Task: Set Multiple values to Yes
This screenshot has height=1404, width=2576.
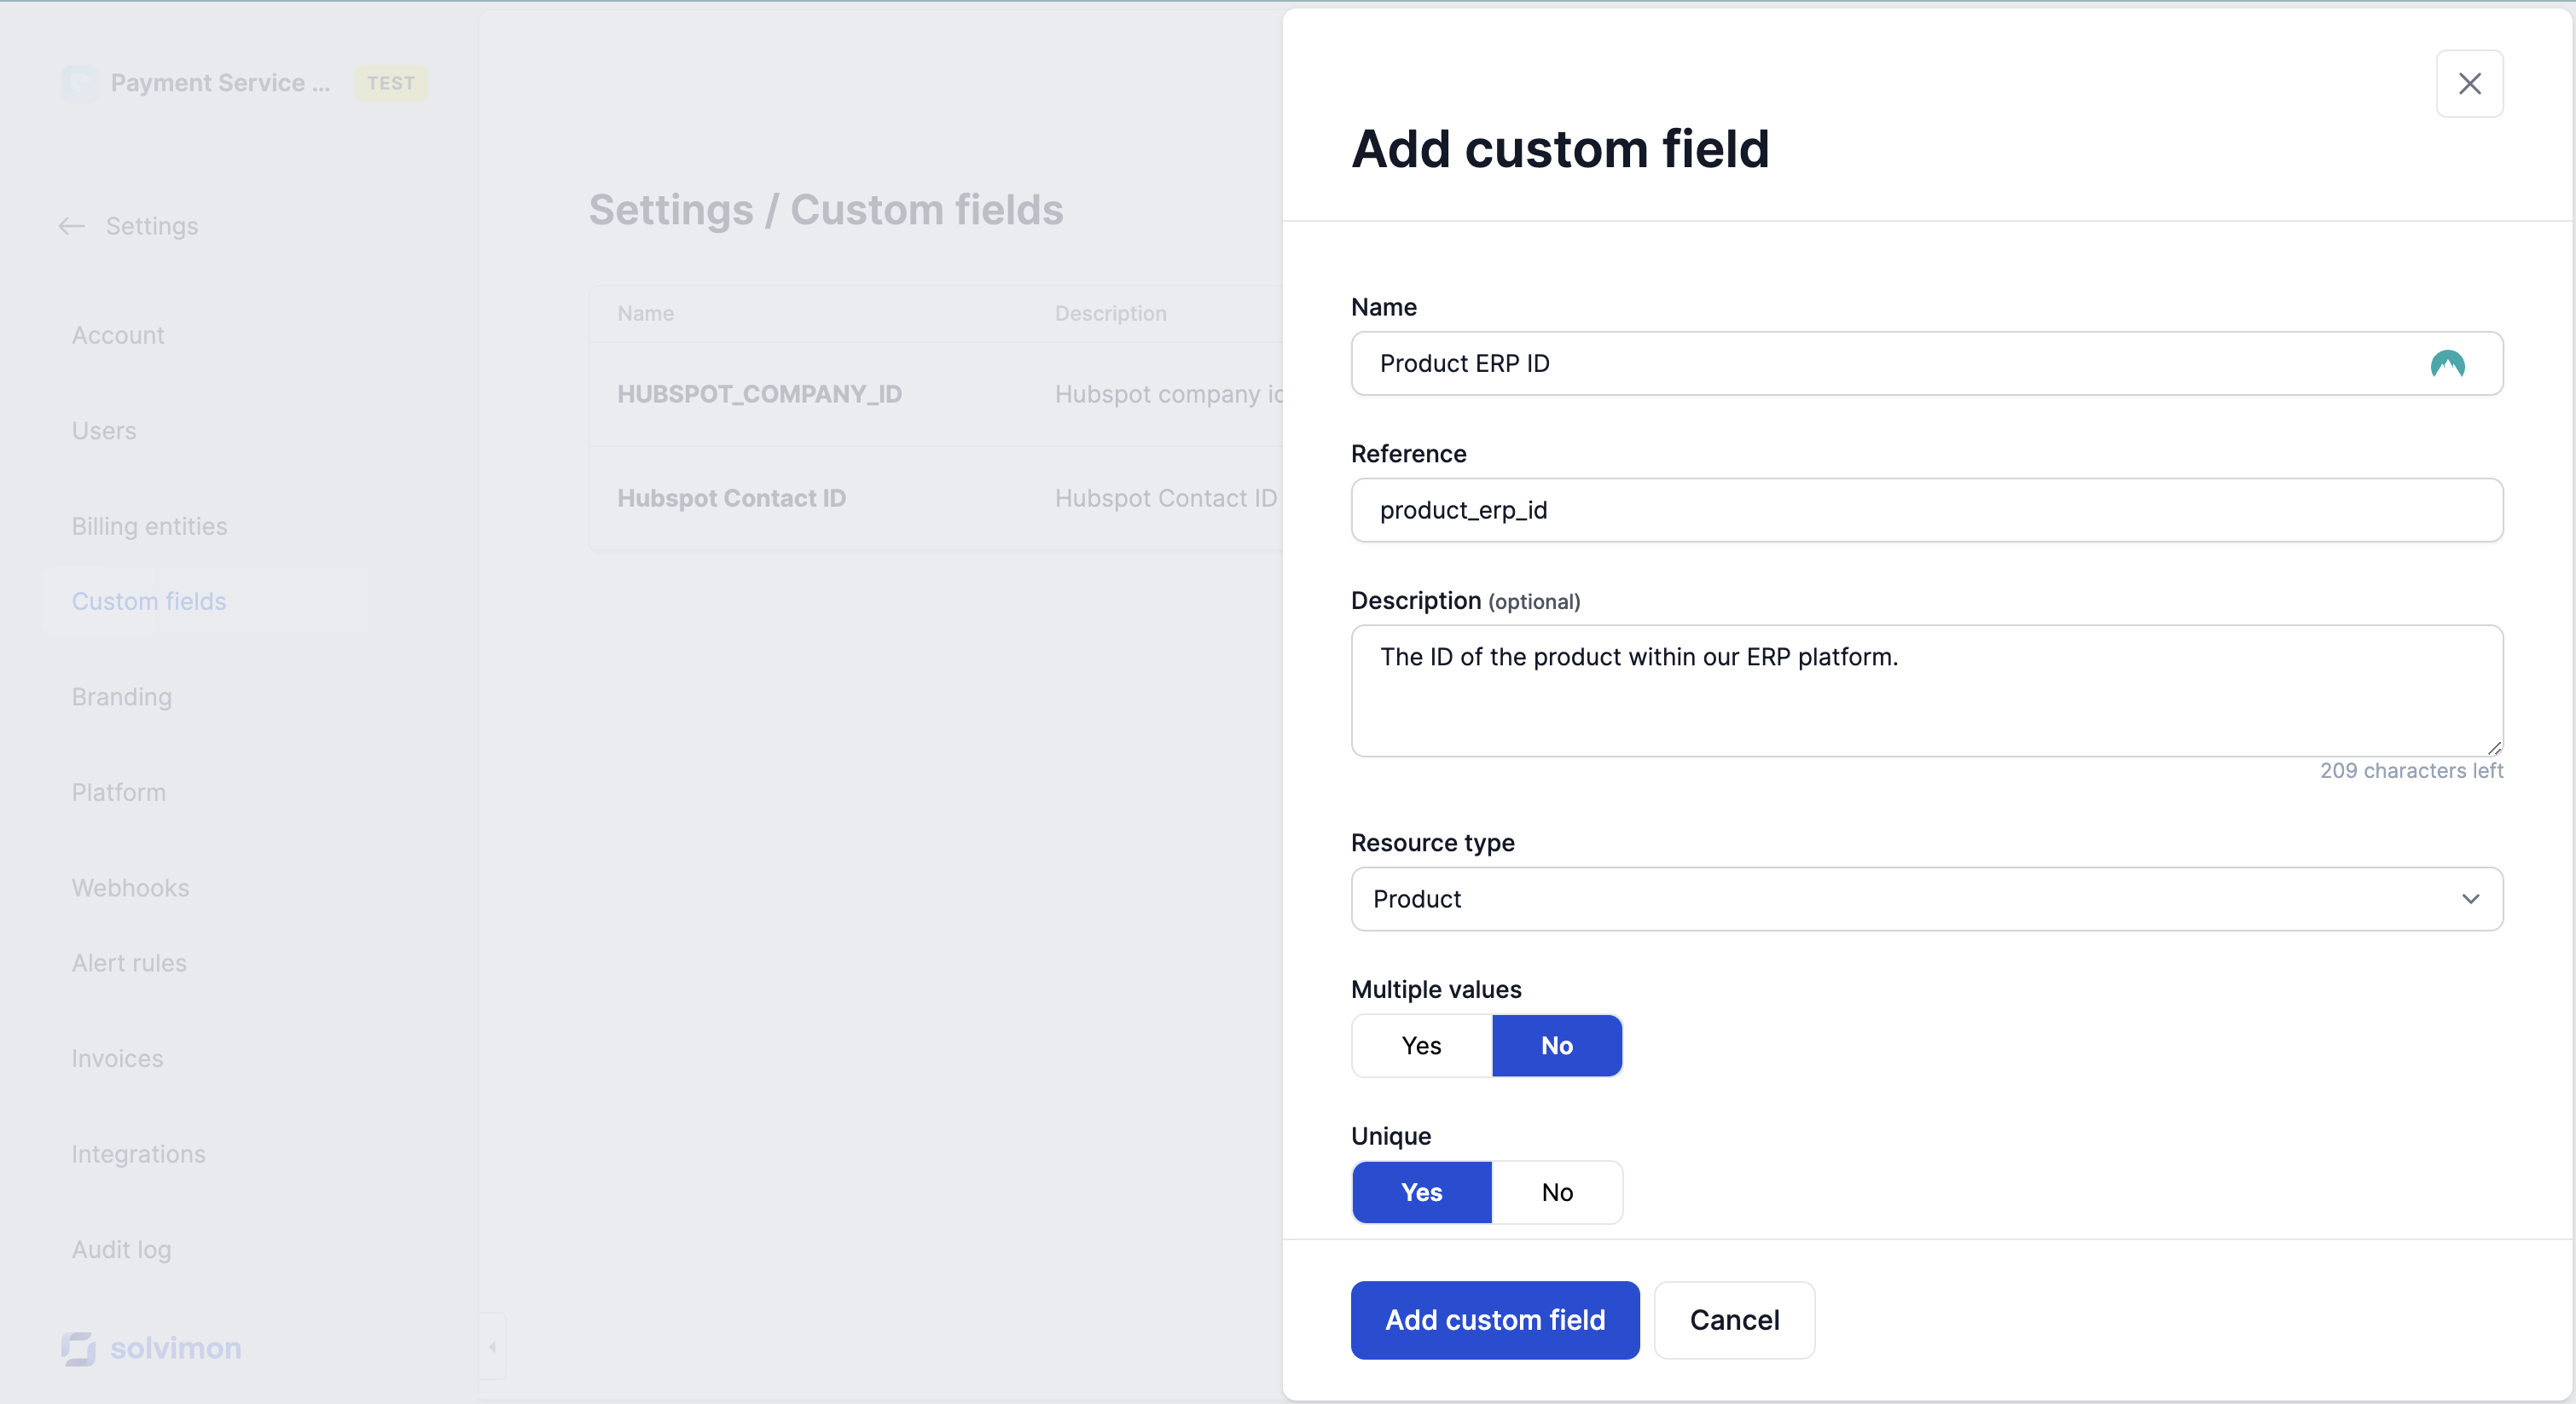Action: coord(1420,1045)
